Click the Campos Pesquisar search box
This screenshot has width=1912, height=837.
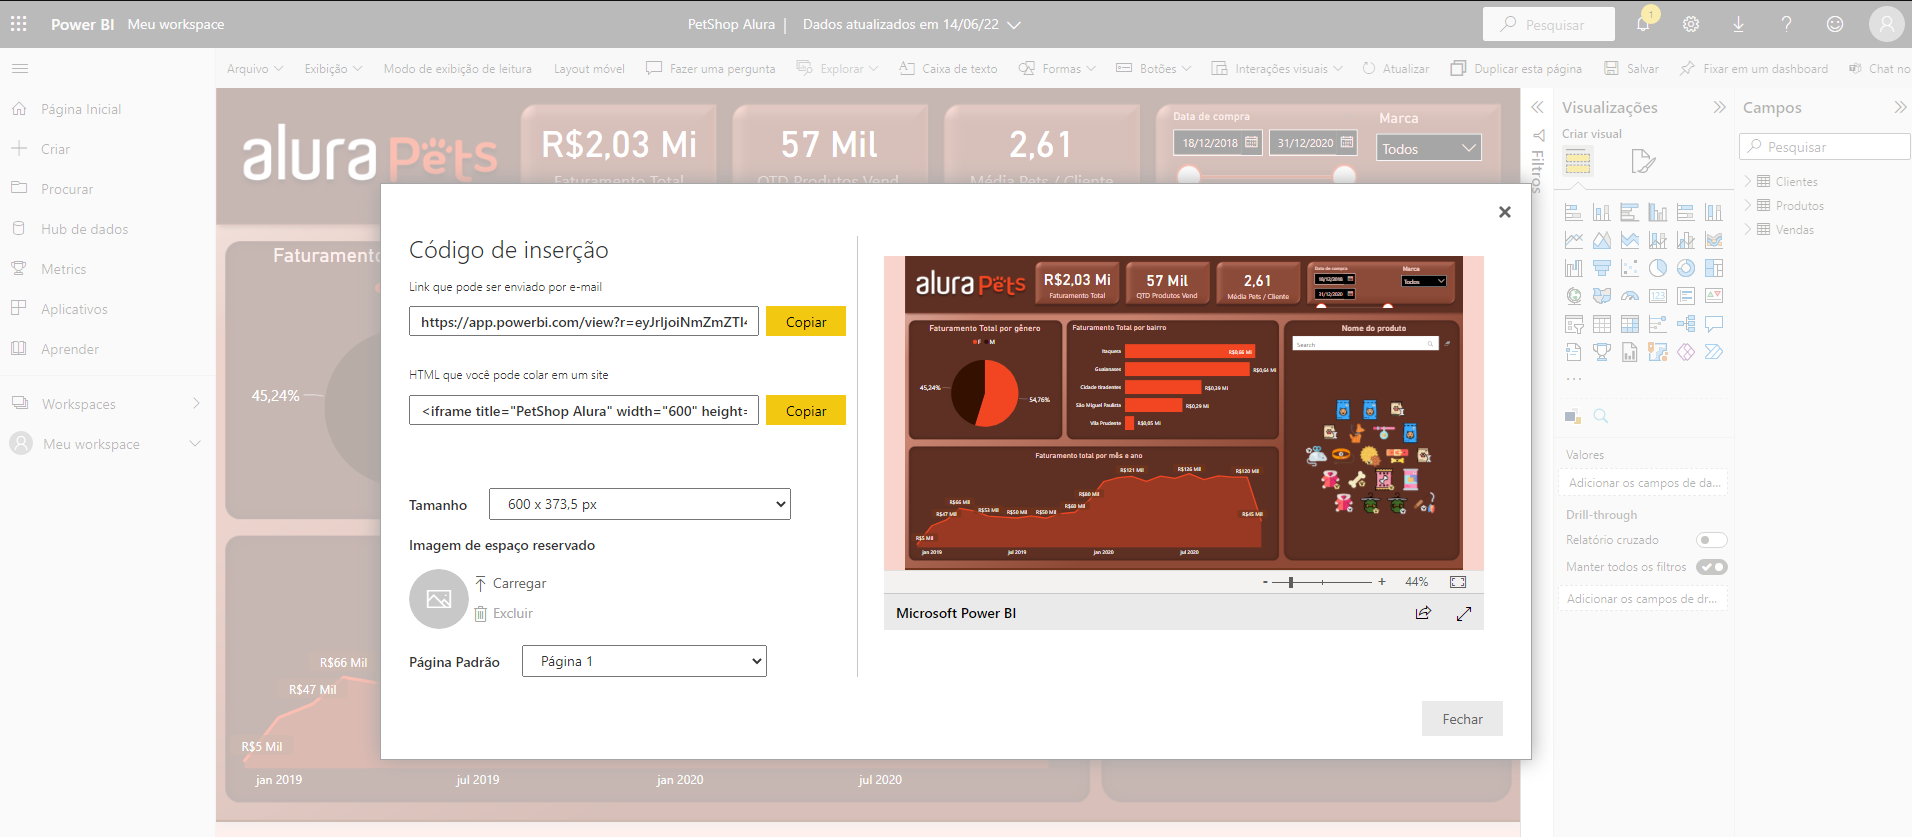click(1825, 147)
